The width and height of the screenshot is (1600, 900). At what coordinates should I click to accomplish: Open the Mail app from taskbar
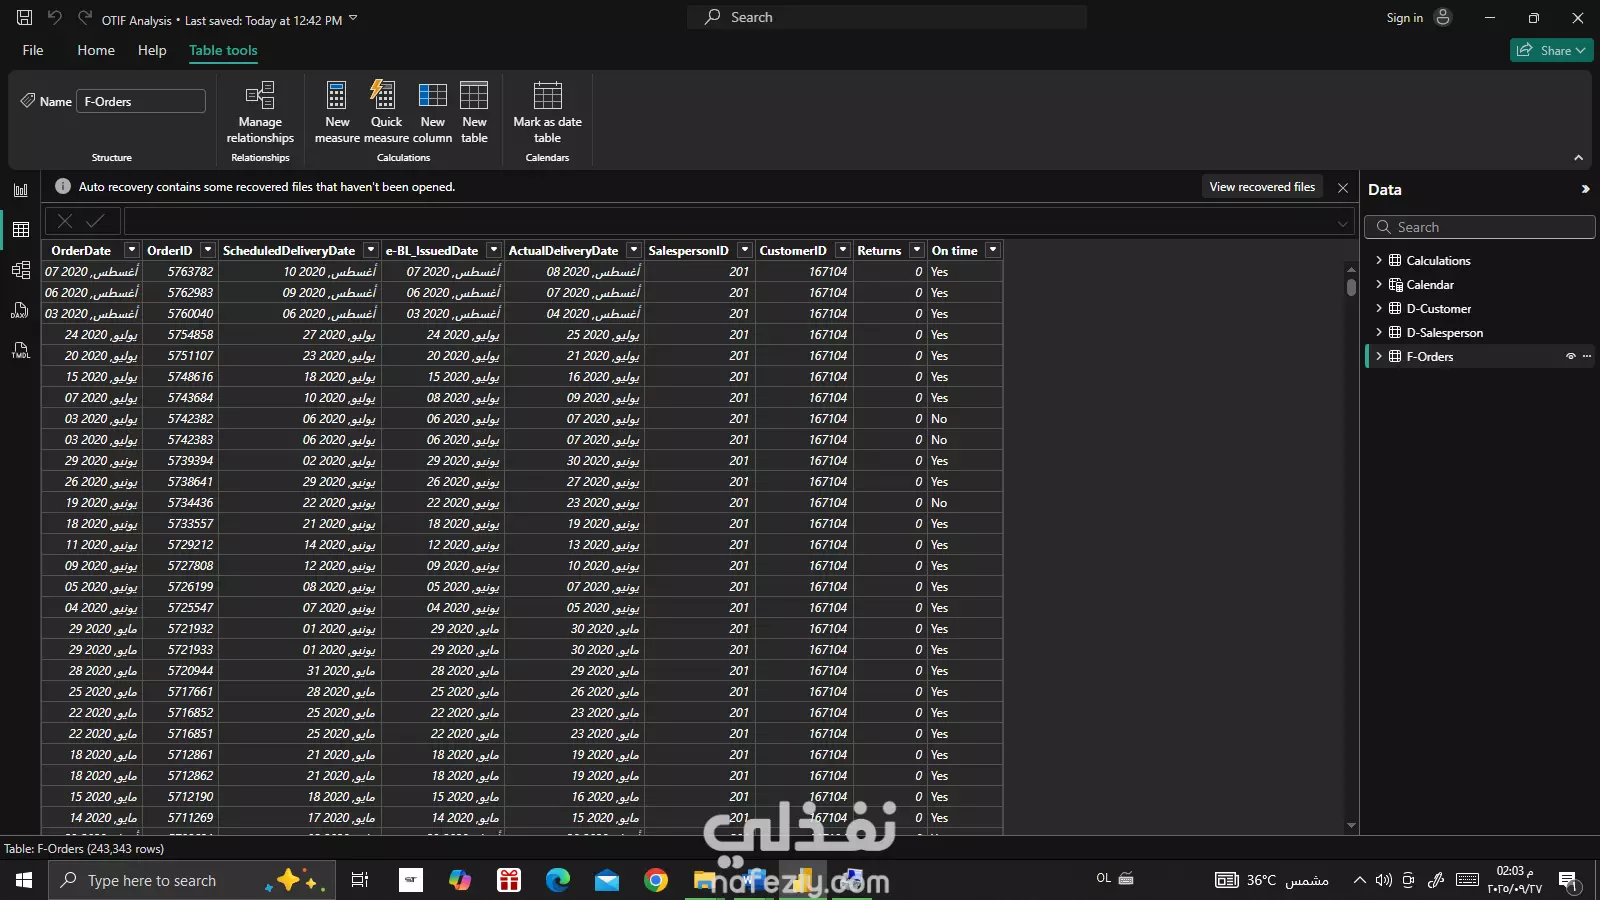607,880
